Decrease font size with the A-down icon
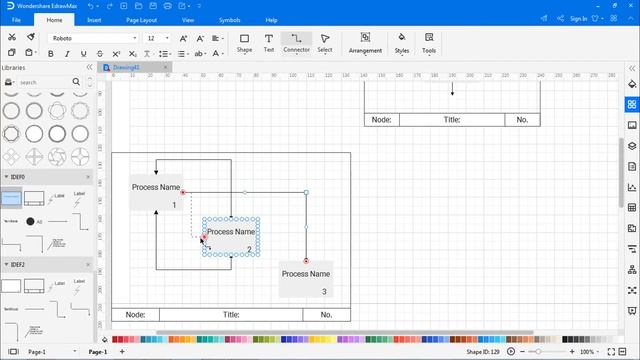The image size is (640, 360). tap(200, 38)
